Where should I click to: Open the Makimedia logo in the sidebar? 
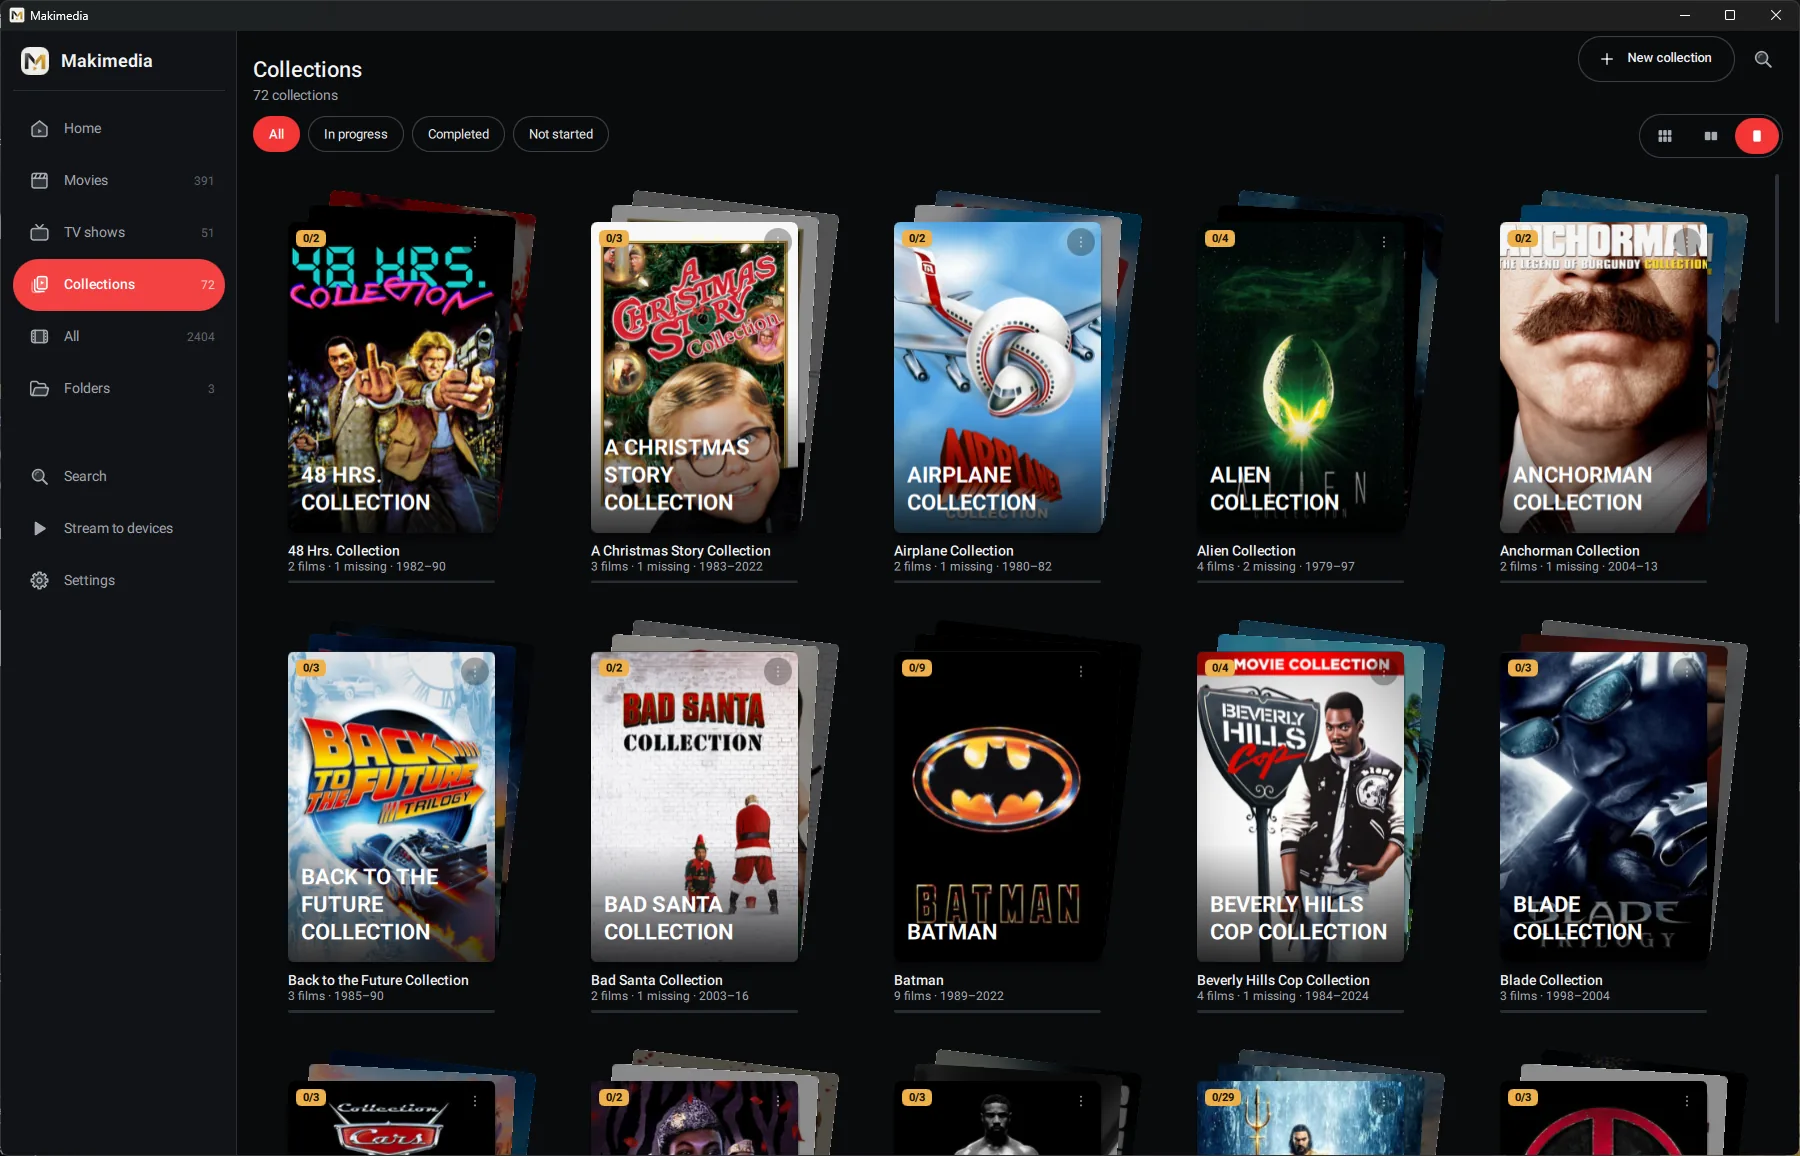pos(35,61)
